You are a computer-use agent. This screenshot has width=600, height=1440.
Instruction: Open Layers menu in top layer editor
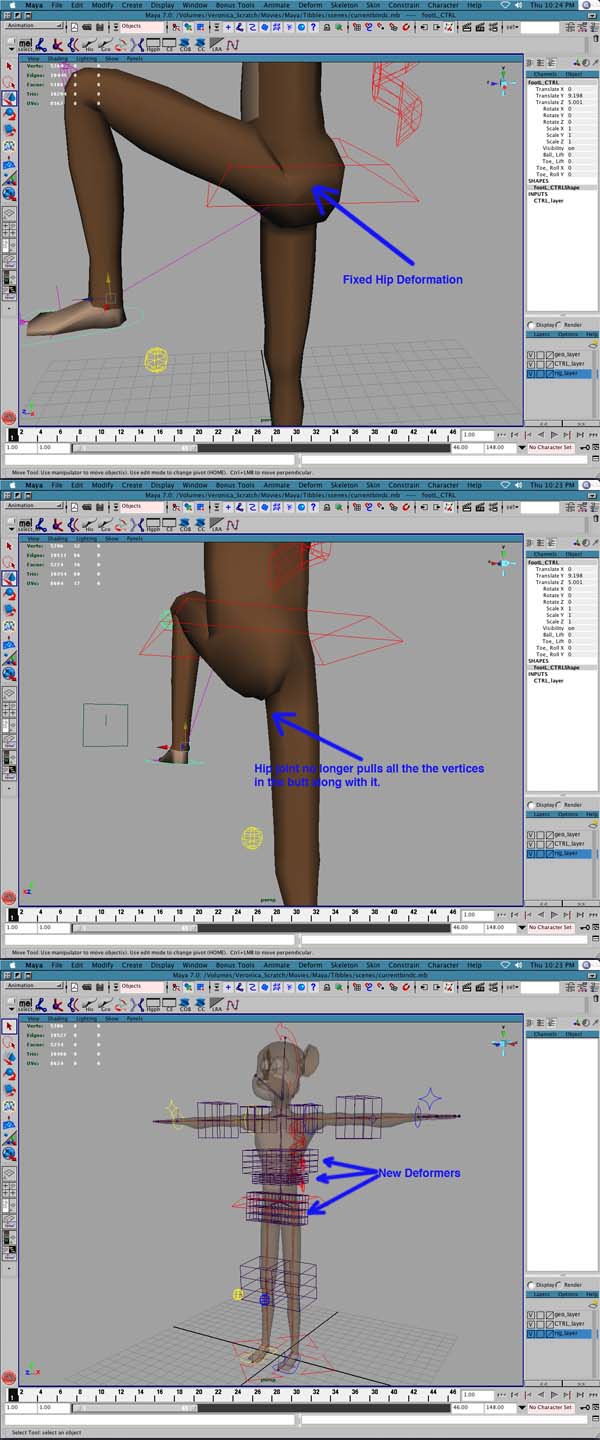(541, 334)
